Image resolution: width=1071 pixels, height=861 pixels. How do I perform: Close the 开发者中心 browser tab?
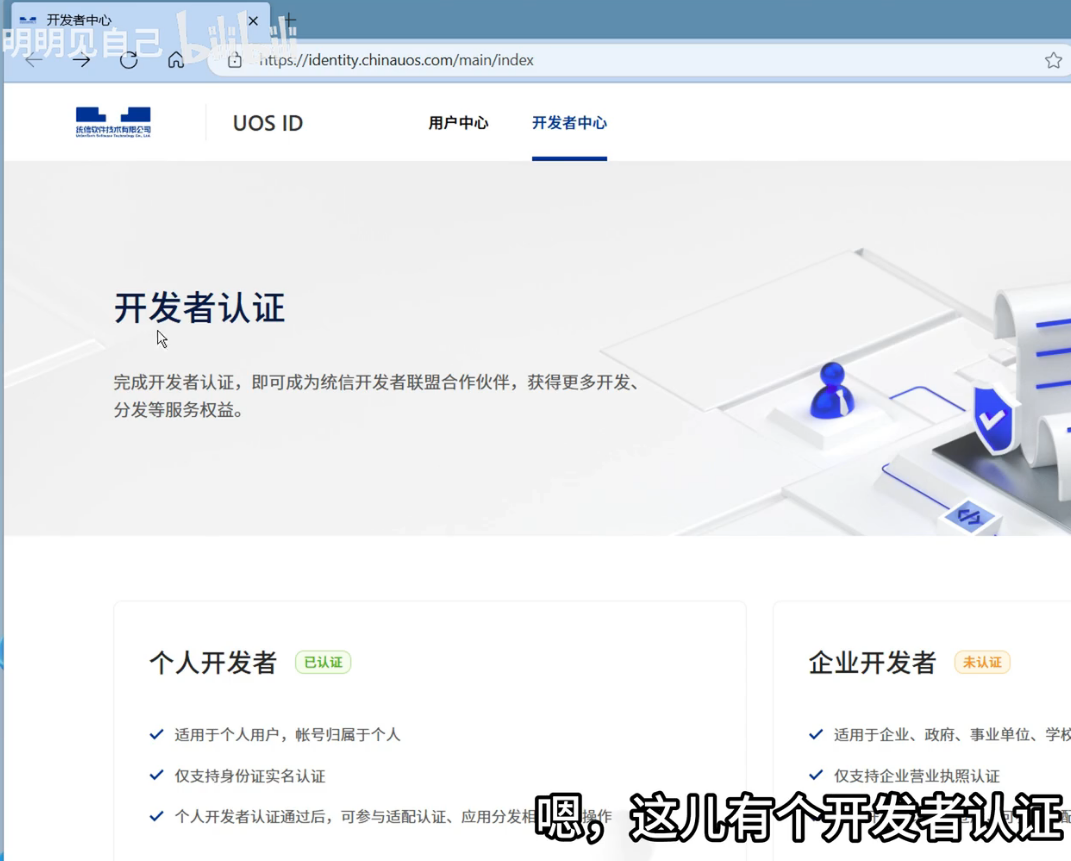point(253,20)
